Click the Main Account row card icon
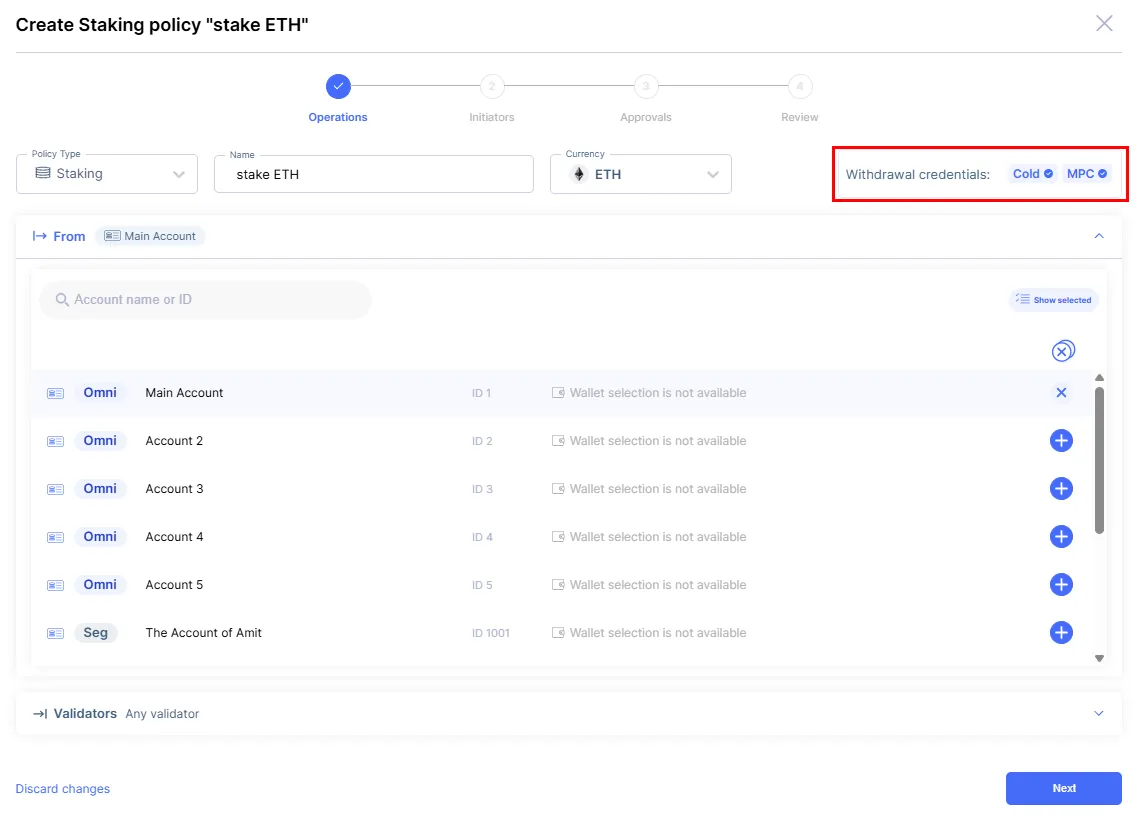The image size is (1141, 821). [x=55, y=393]
